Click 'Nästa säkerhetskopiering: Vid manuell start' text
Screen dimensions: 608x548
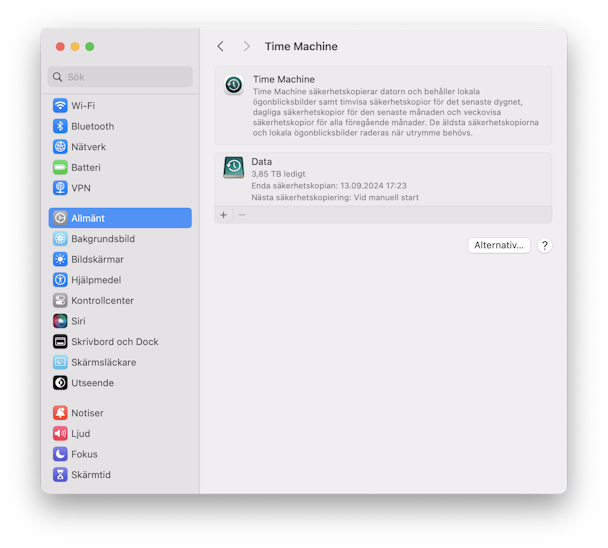point(335,197)
